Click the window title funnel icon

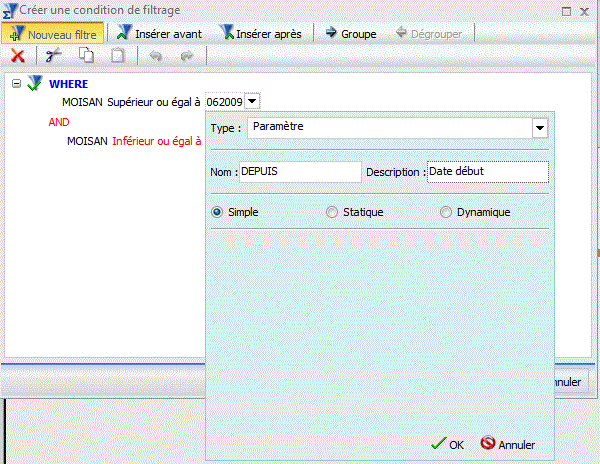(x=10, y=11)
